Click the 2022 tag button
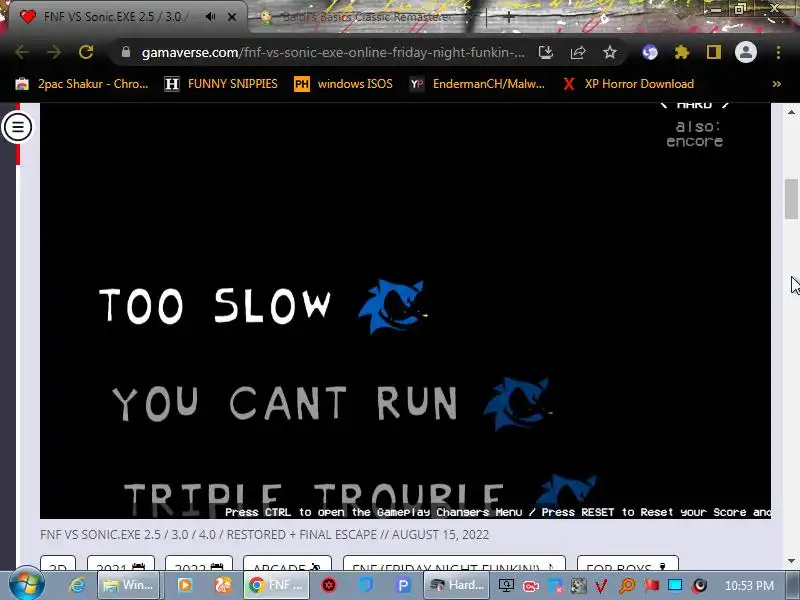800x600 pixels. [199, 563]
